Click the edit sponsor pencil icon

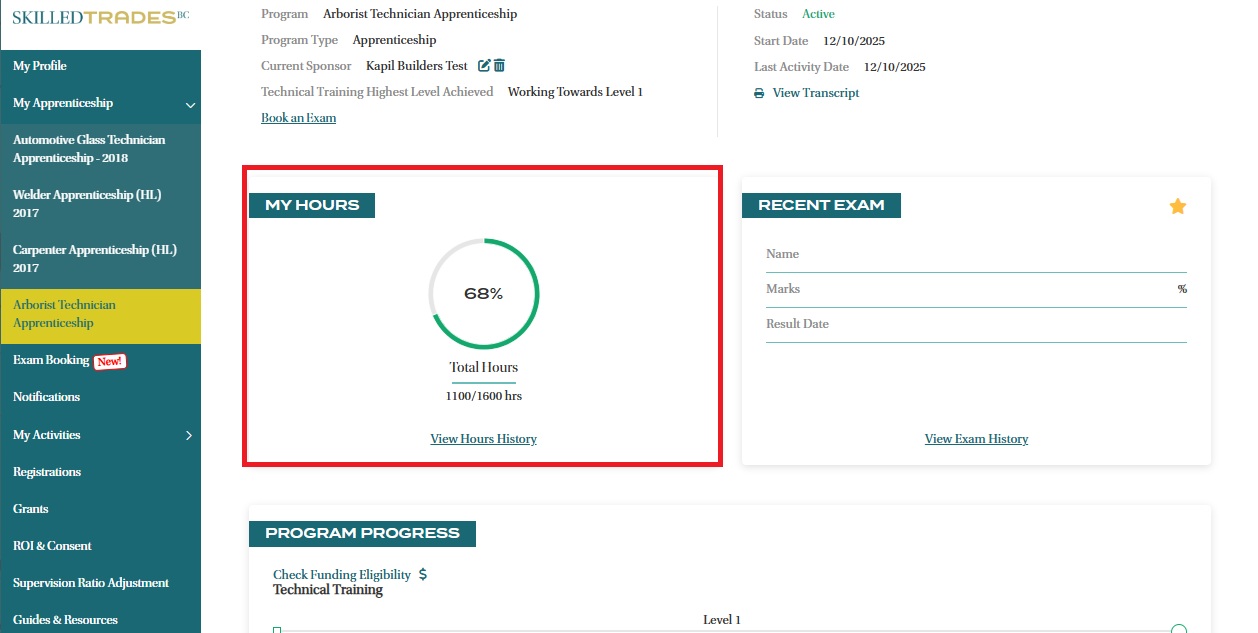pyautogui.click(x=484, y=66)
